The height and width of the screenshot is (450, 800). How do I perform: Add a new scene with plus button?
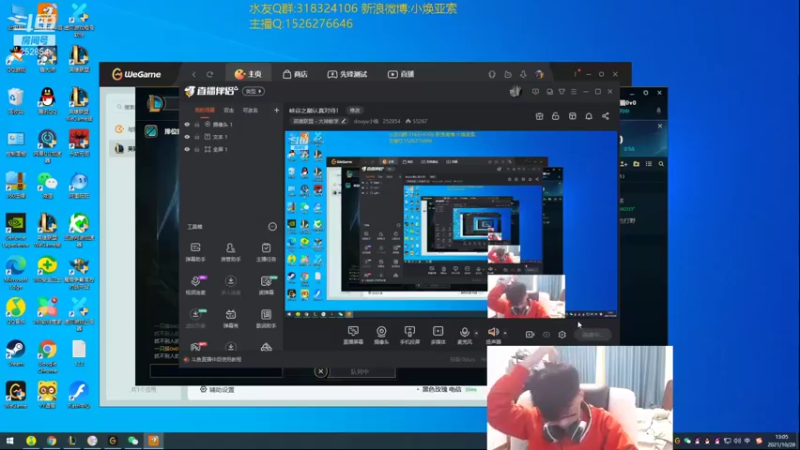276,110
